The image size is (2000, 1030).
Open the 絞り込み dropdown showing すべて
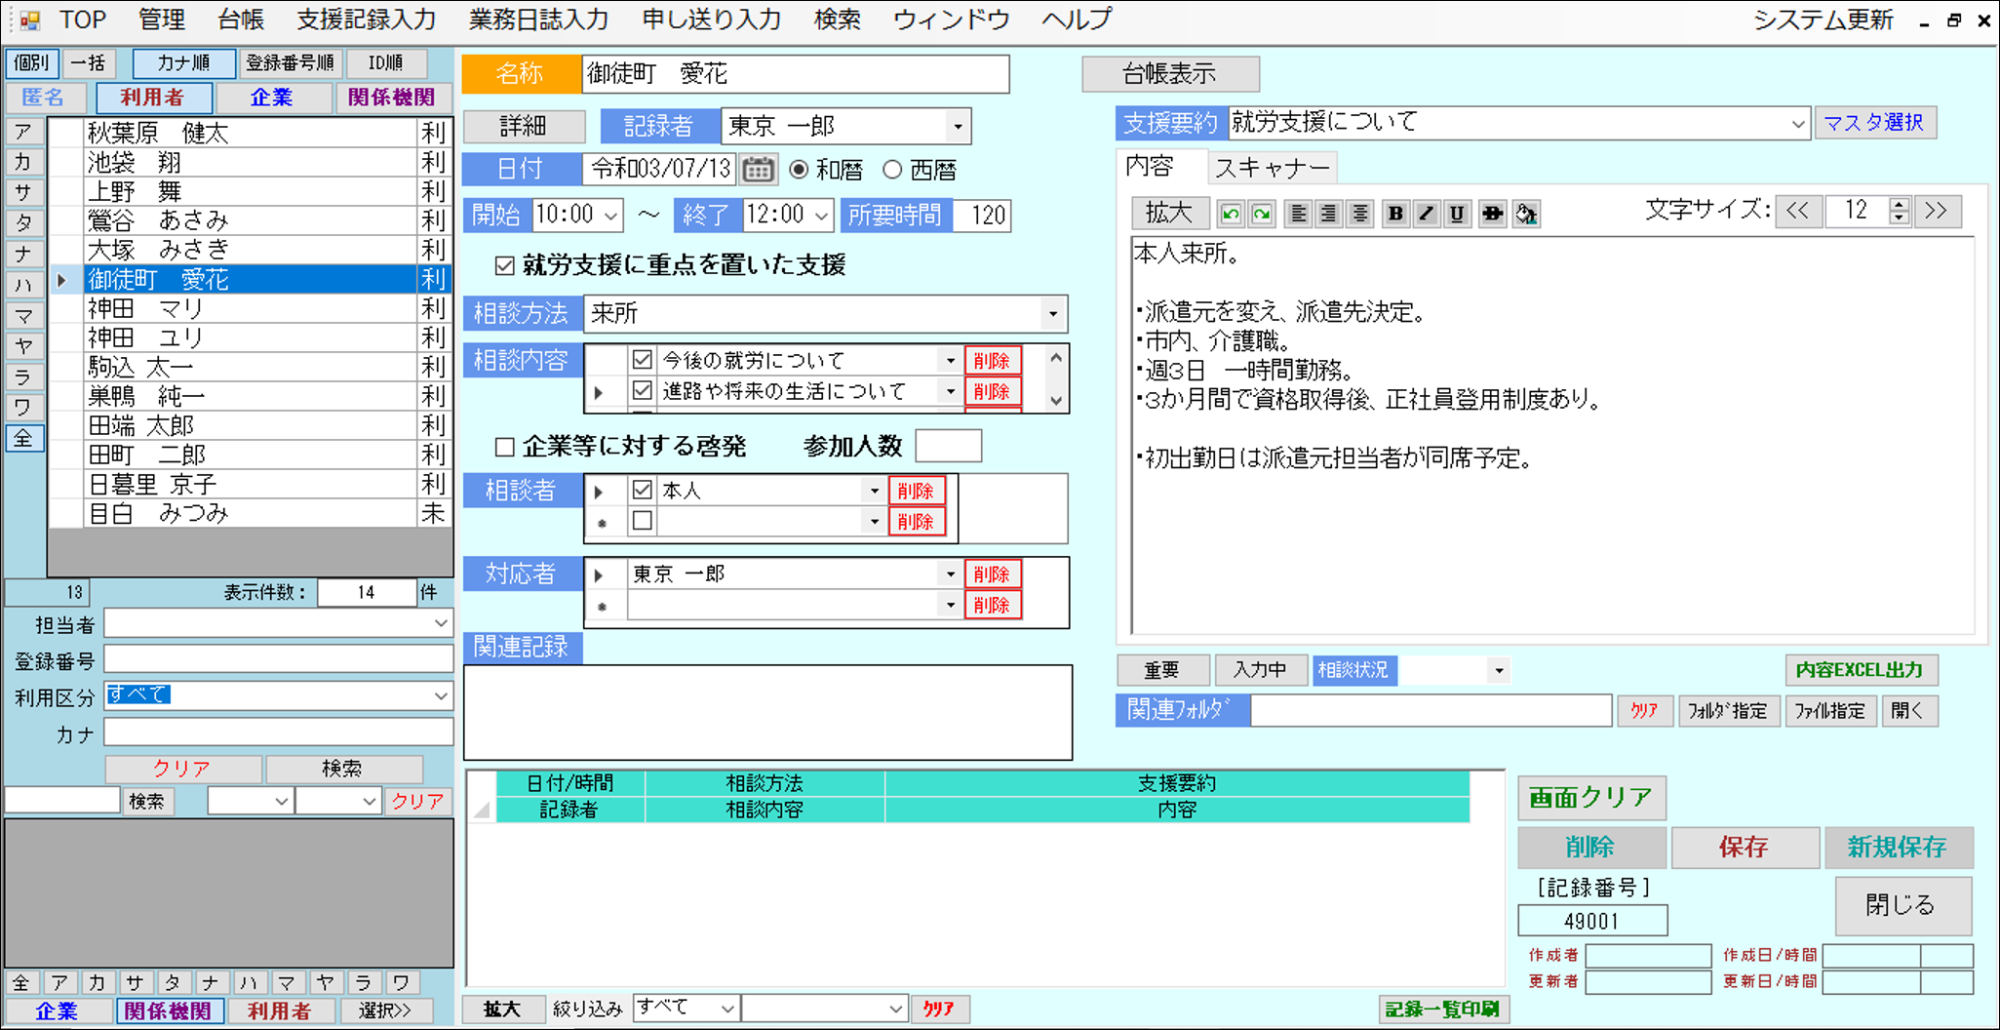point(728,1009)
